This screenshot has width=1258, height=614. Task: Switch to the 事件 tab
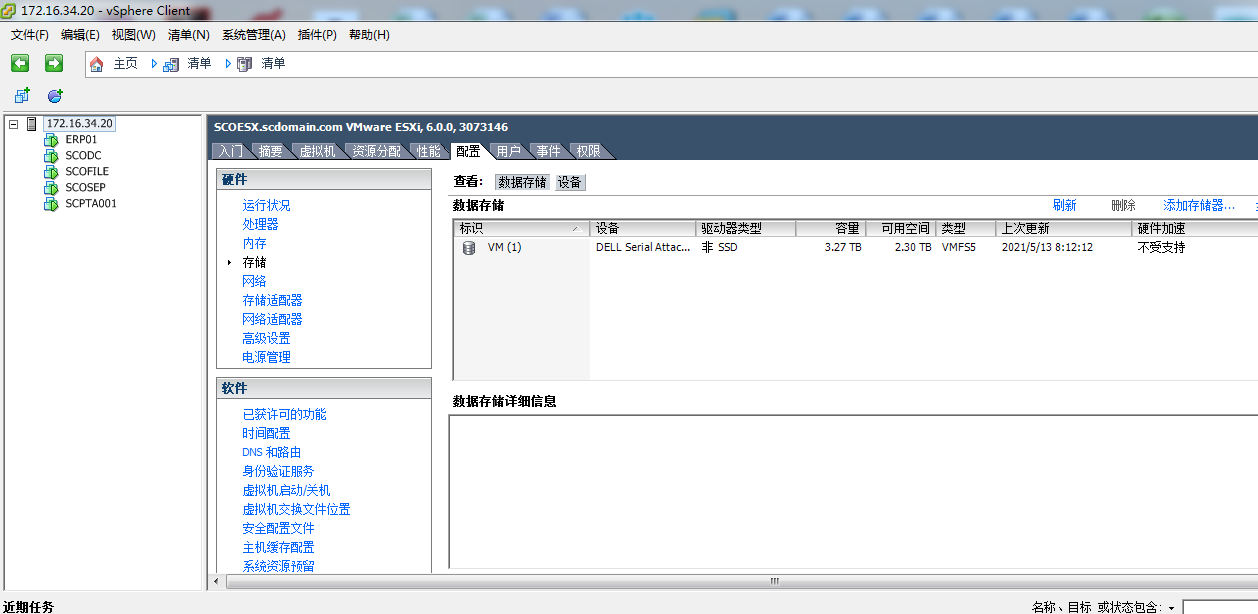coord(548,151)
